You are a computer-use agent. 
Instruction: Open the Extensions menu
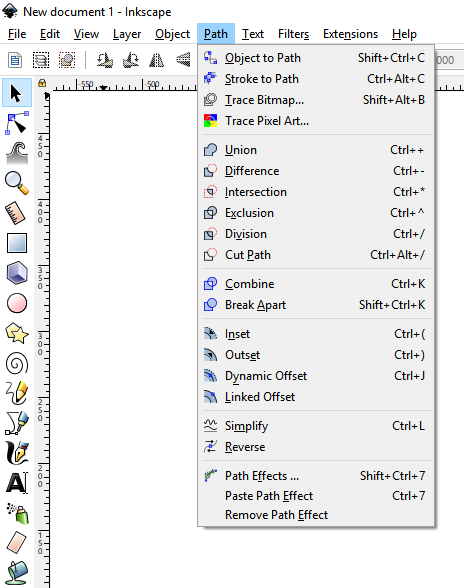tap(350, 34)
